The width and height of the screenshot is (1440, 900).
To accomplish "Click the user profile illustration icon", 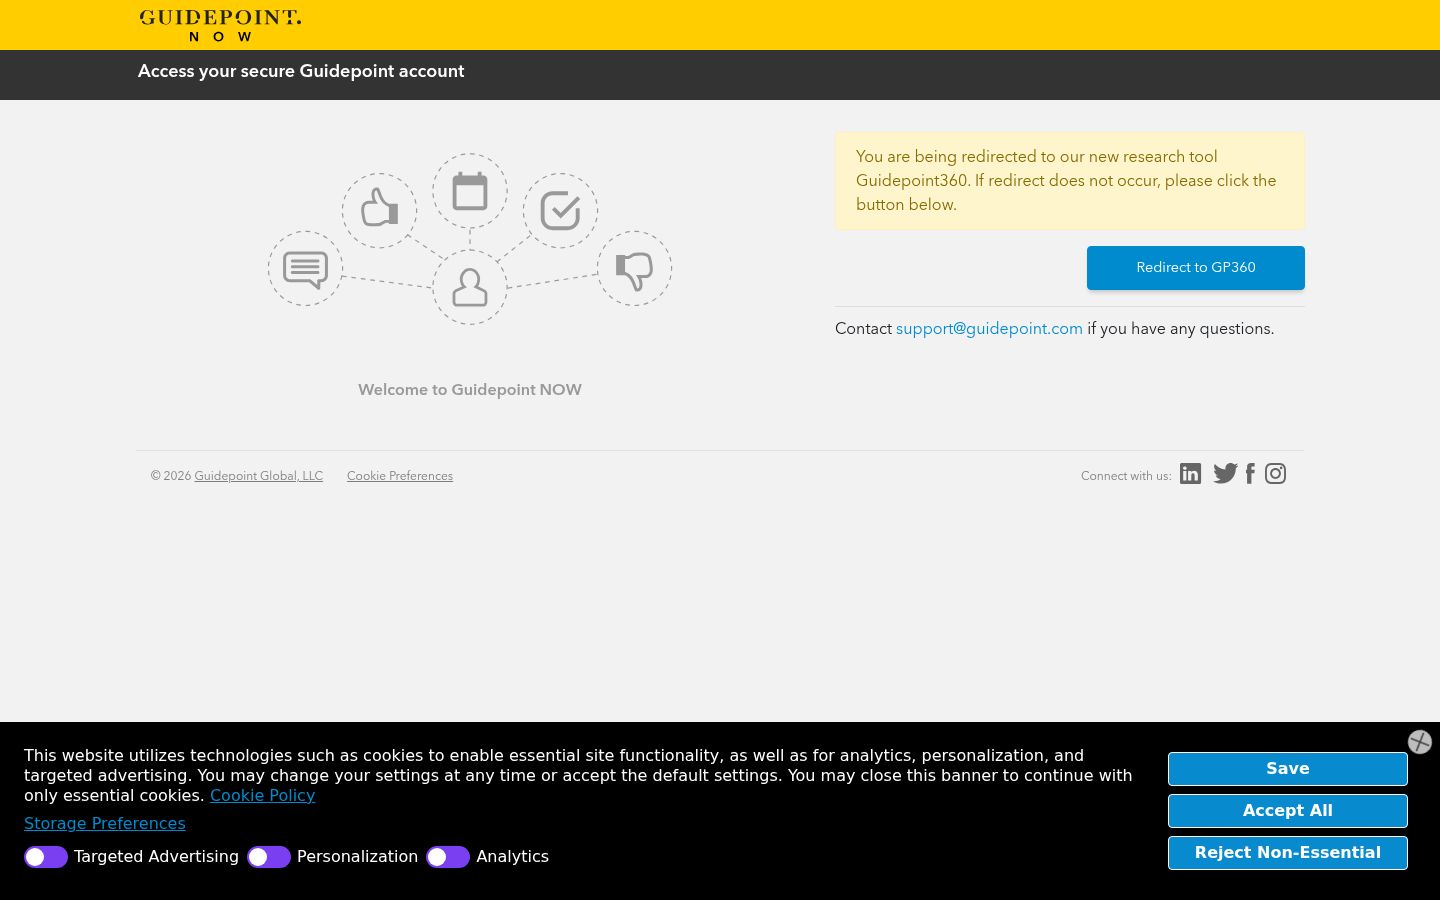I will pyautogui.click(x=470, y=287).
